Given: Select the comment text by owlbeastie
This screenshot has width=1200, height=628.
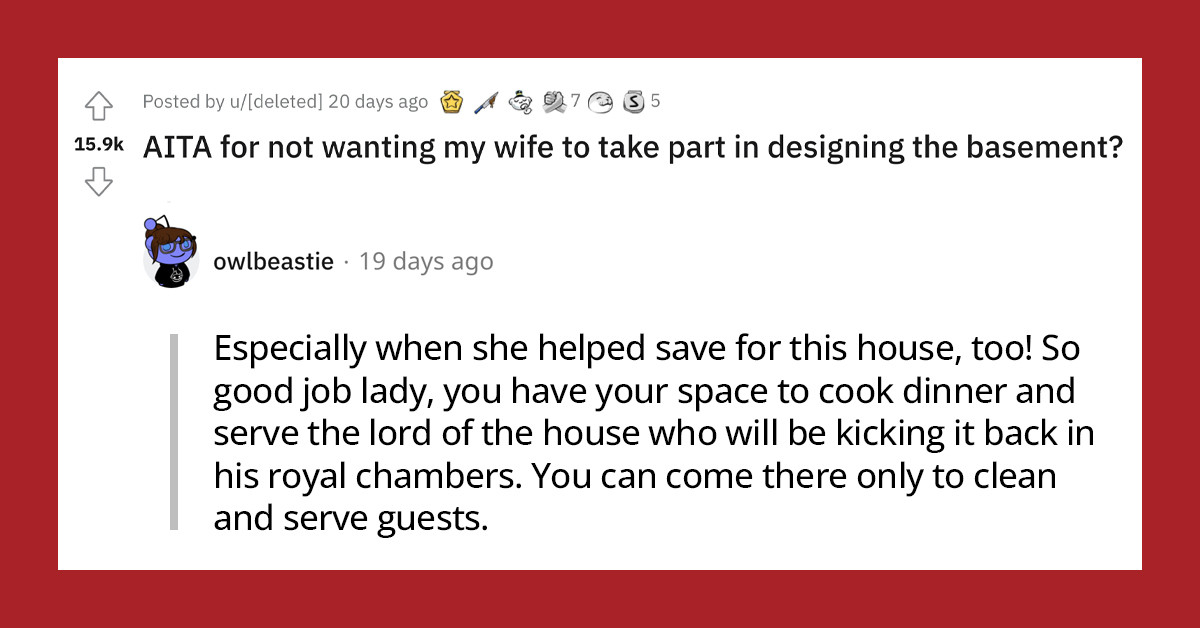Looking at the screenshot, I should (650, 432).
